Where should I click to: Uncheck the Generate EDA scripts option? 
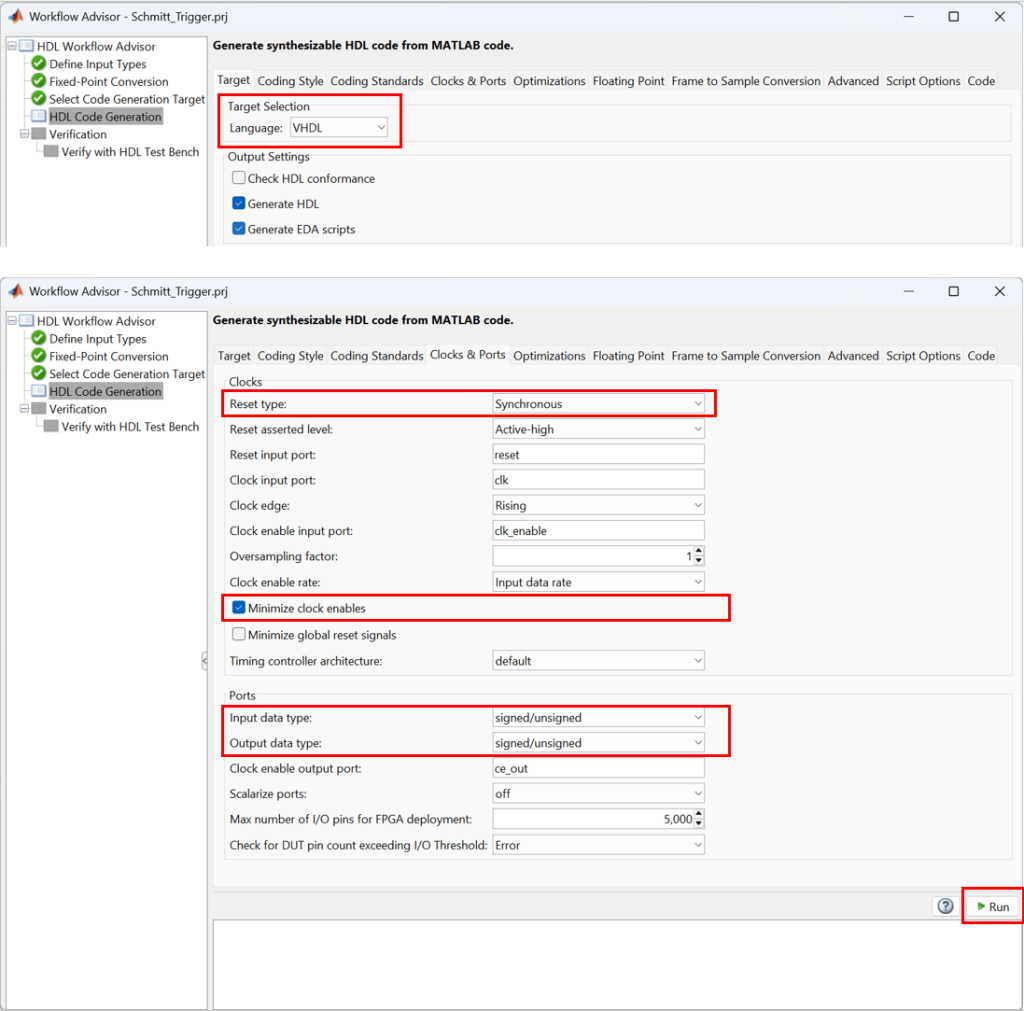238,229
